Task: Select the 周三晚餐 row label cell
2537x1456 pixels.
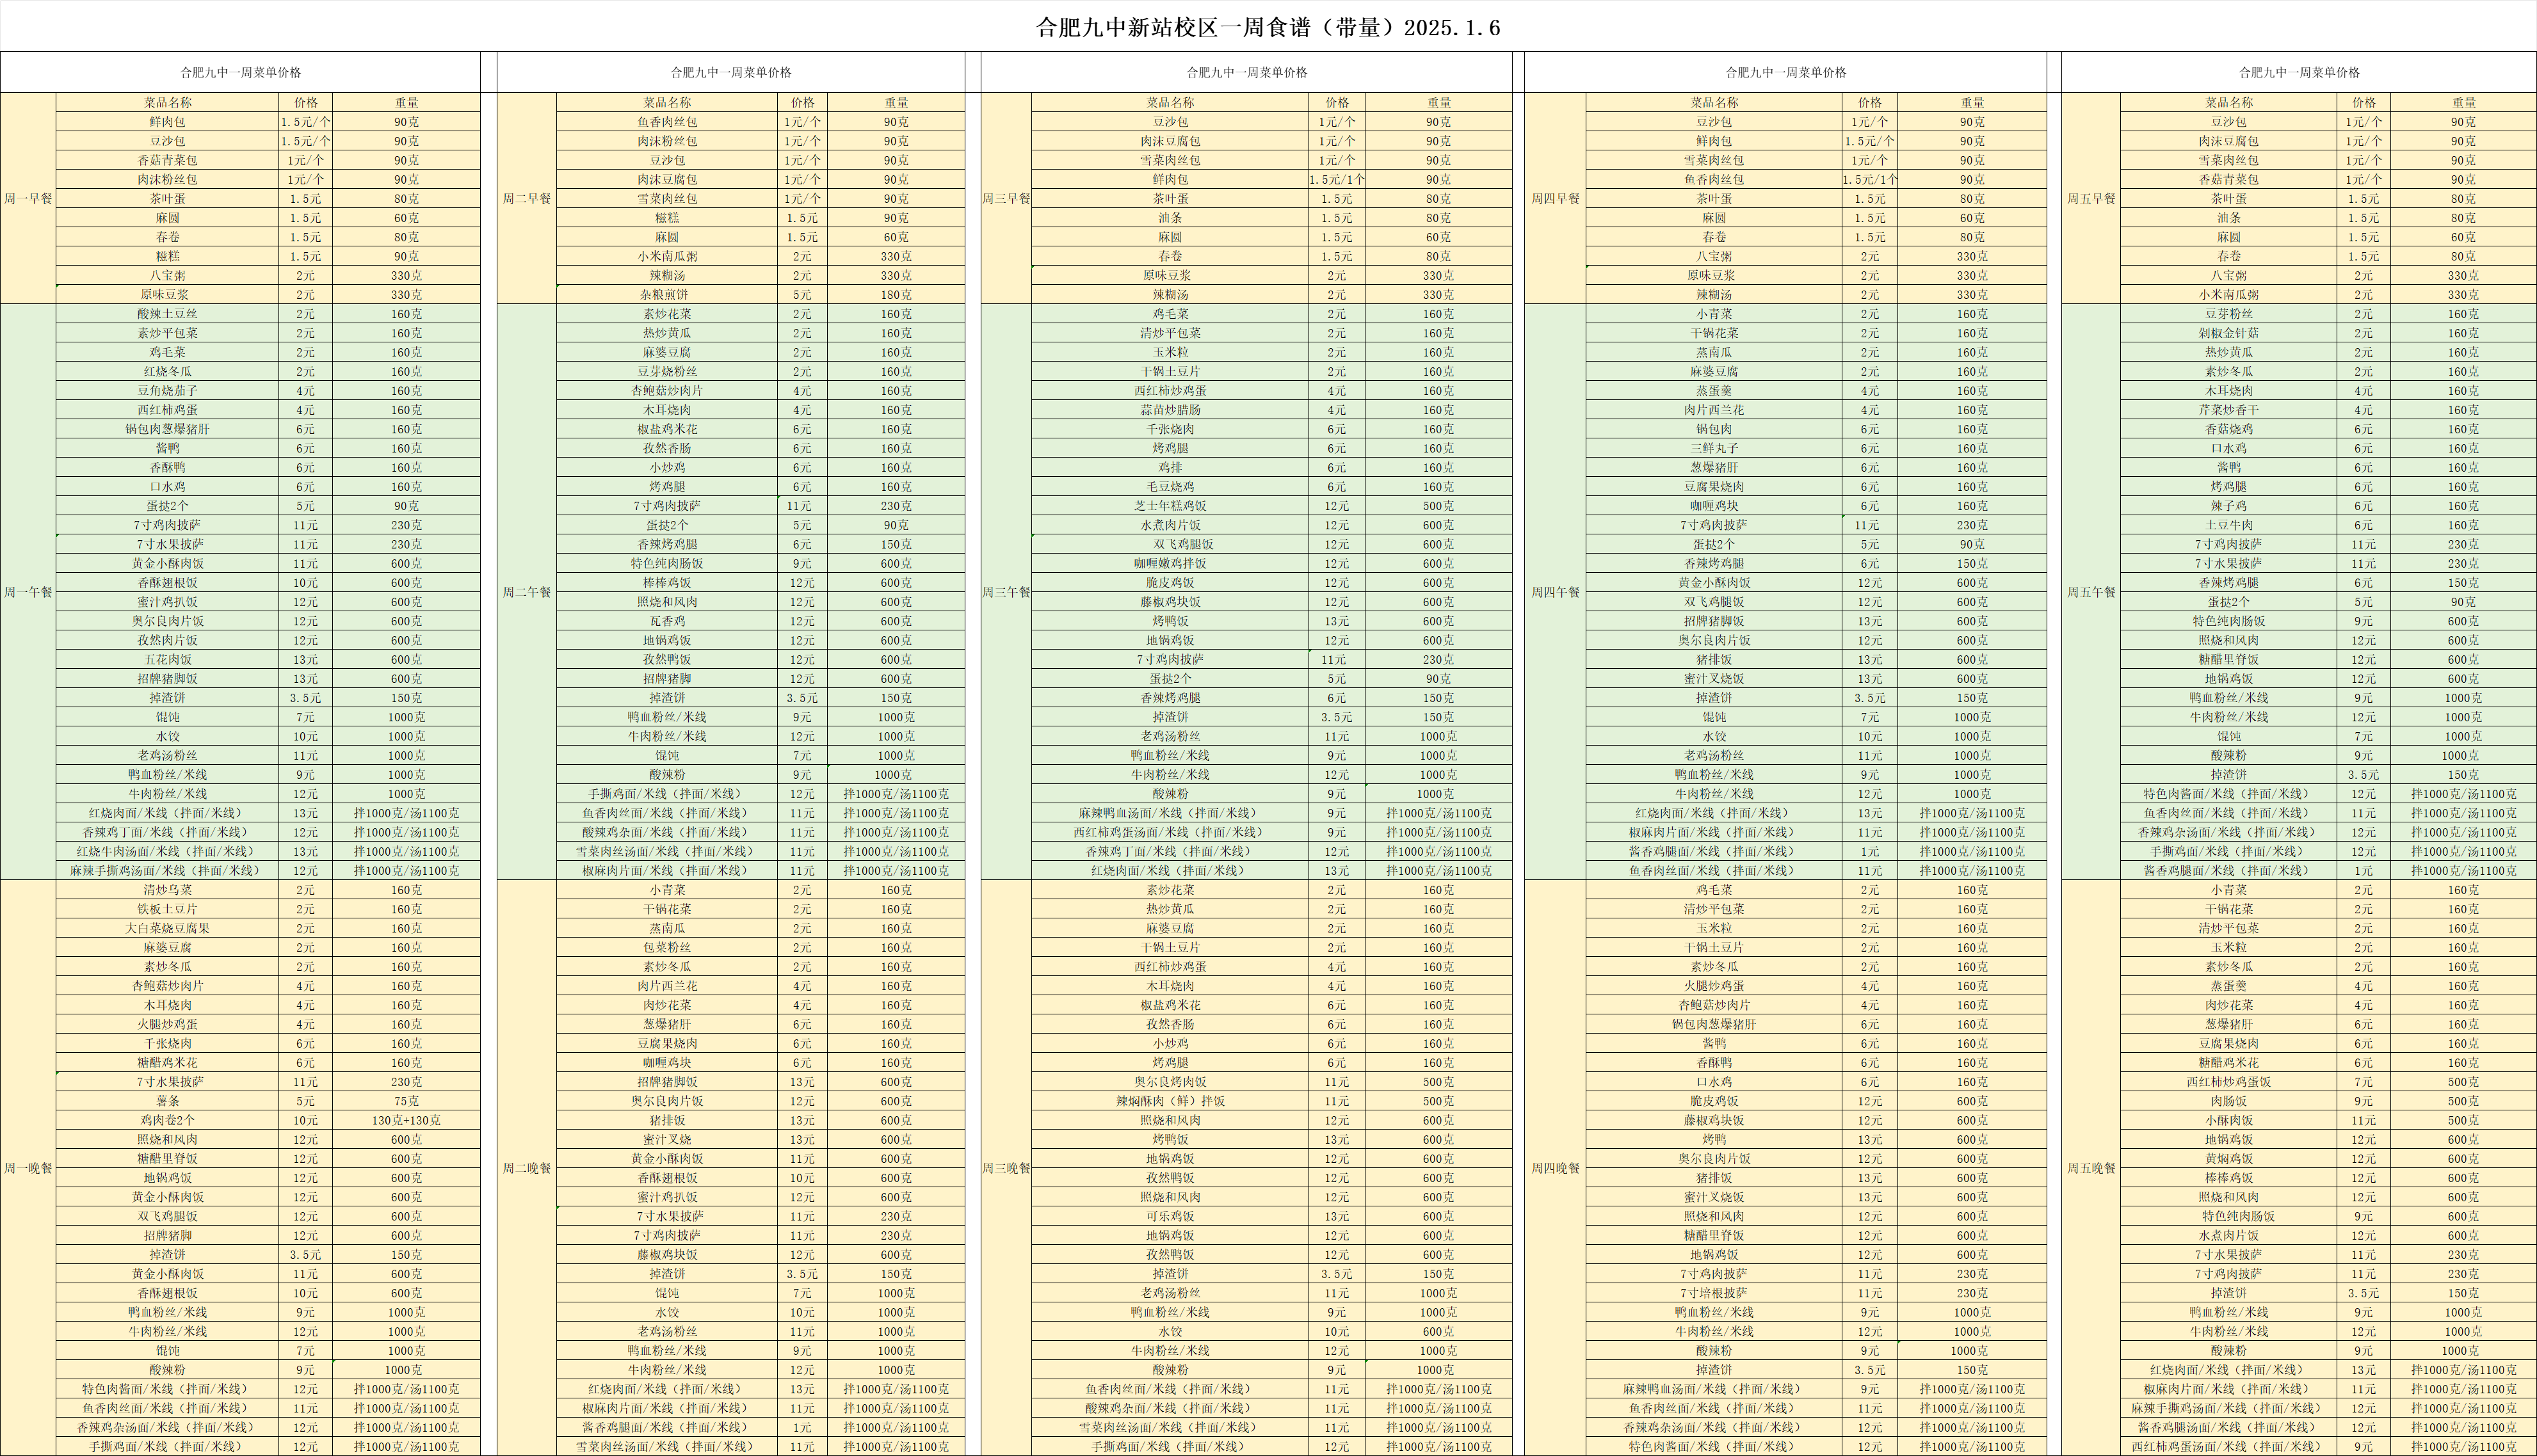Action: click(1005, 1168)
